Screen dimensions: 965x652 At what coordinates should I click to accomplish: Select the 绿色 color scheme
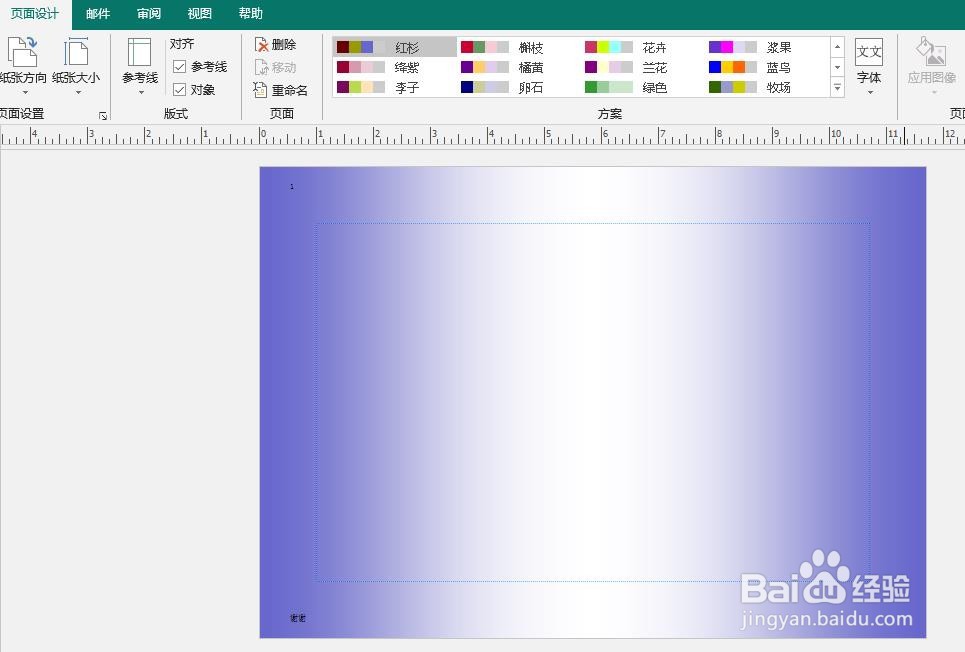coord(643,87)
